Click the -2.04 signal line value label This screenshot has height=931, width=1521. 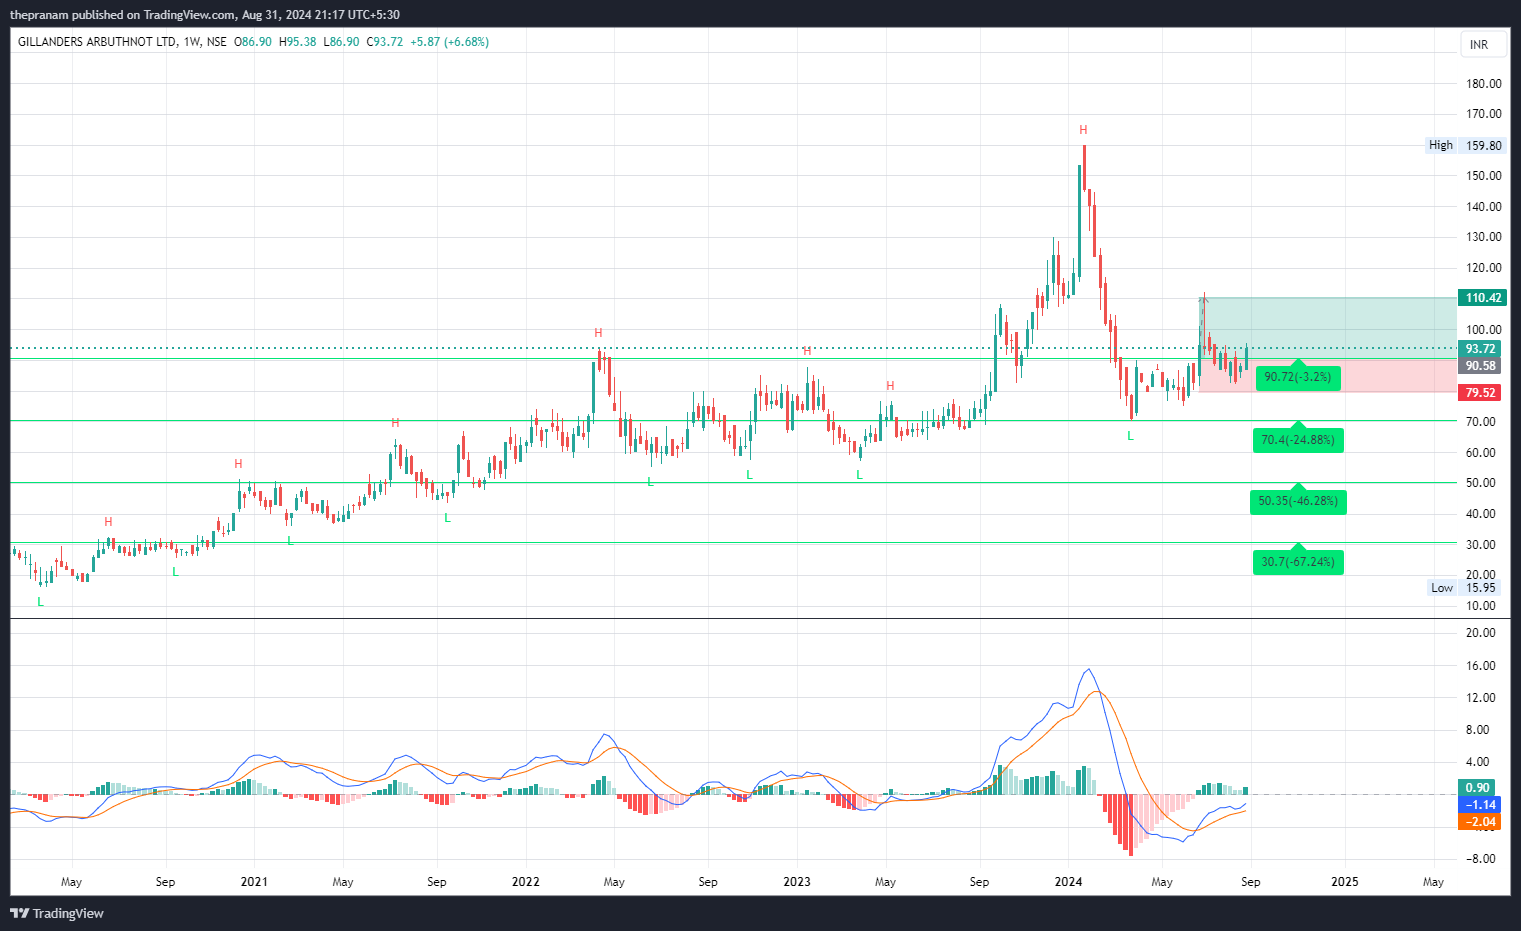click(1480, 822)
